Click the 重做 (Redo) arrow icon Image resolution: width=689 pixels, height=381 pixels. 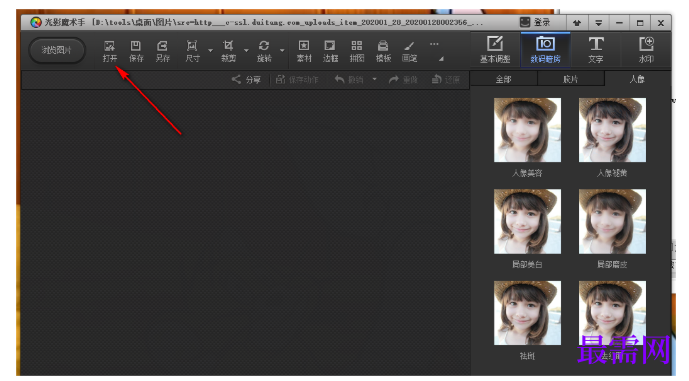(394, 79)
